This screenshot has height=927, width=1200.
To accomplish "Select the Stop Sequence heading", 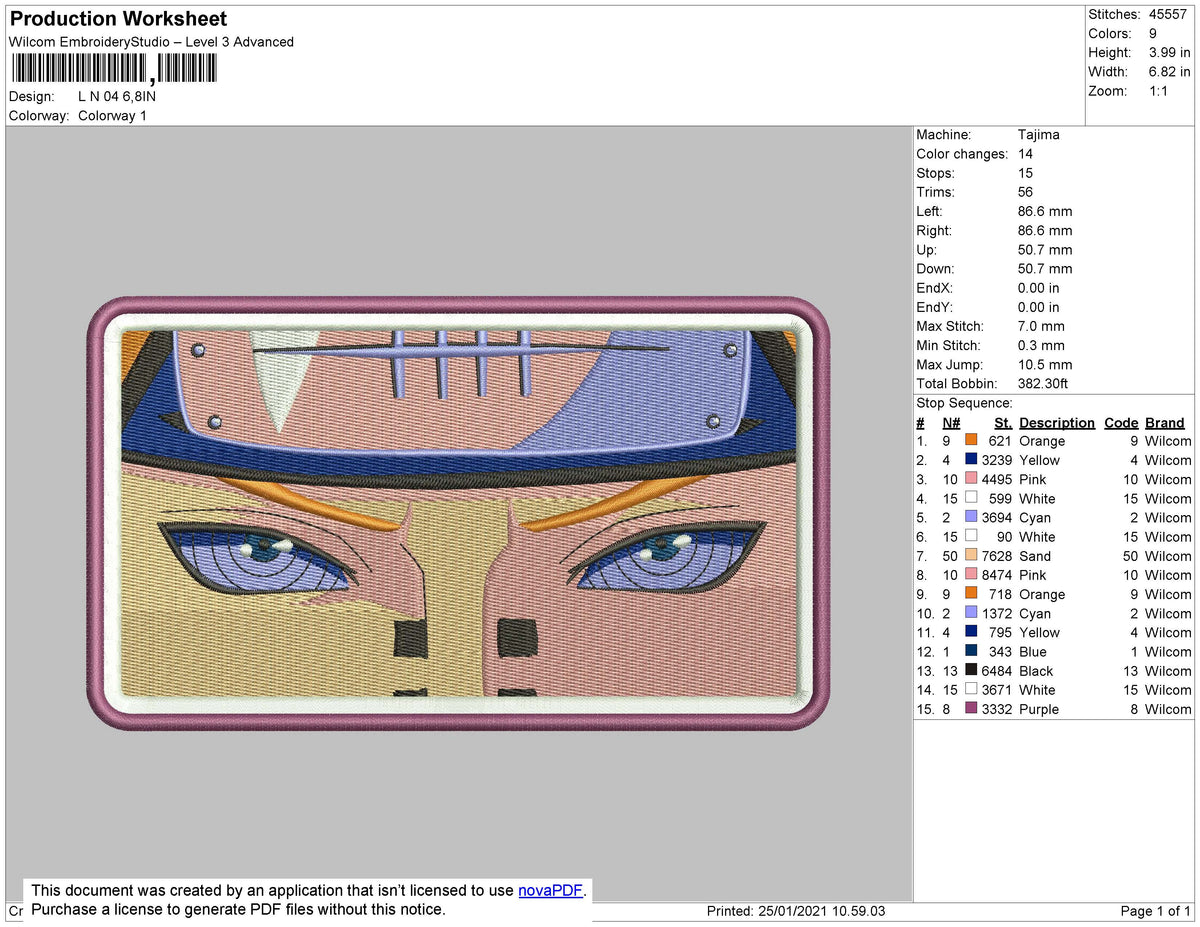I will coord(964,403).
